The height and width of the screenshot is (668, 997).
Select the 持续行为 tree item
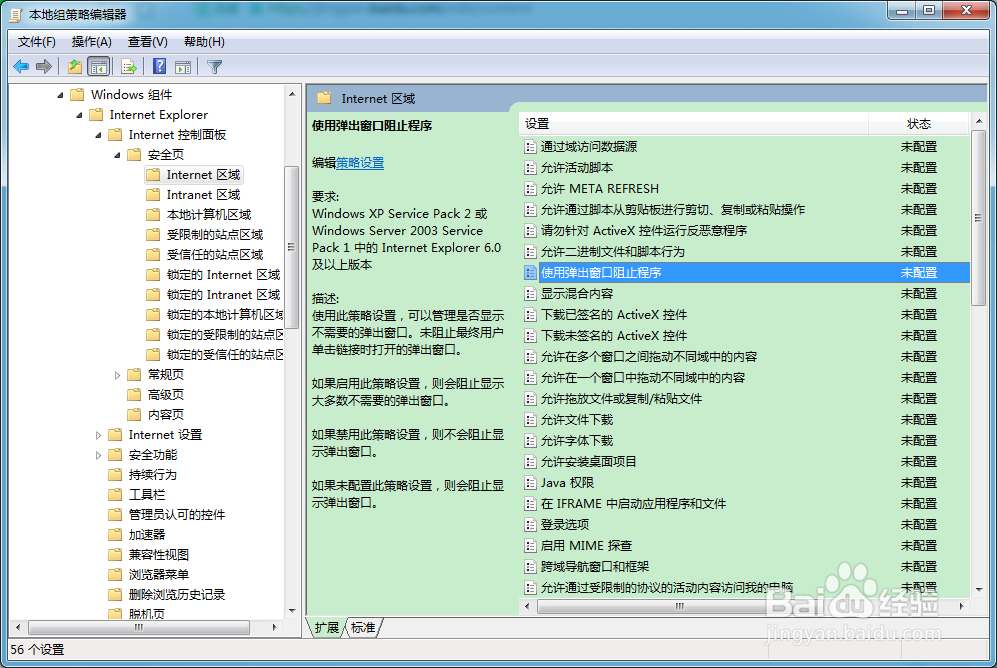pyautogui.click(x=153, y=475)
